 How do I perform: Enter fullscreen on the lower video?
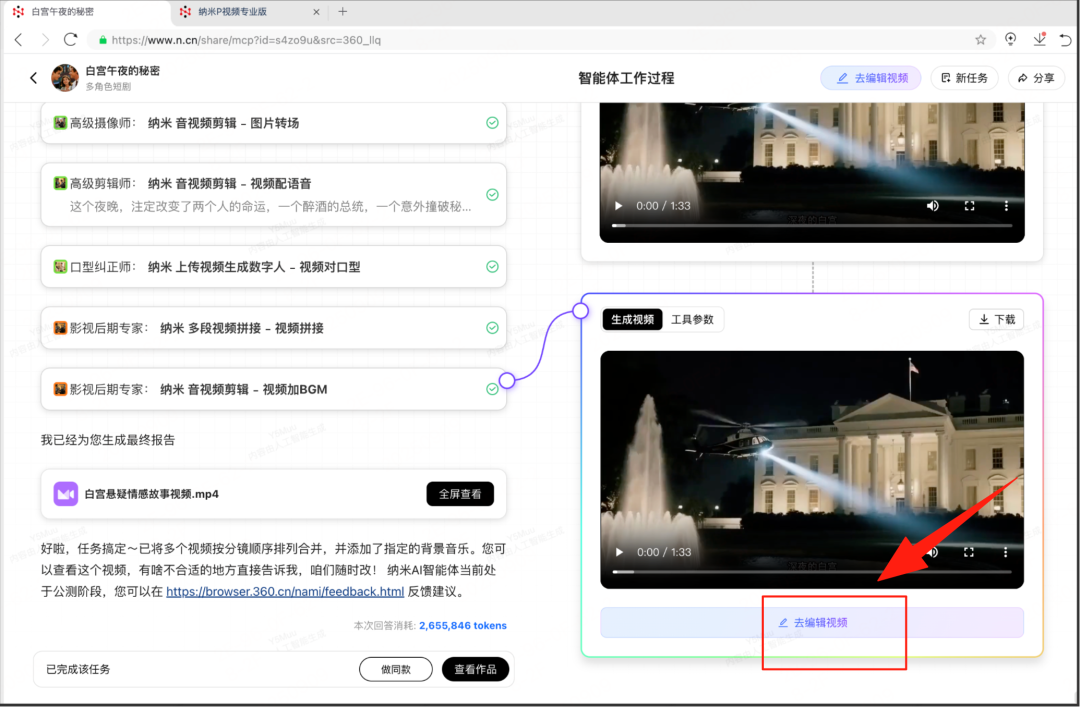[x=969, y=552]
